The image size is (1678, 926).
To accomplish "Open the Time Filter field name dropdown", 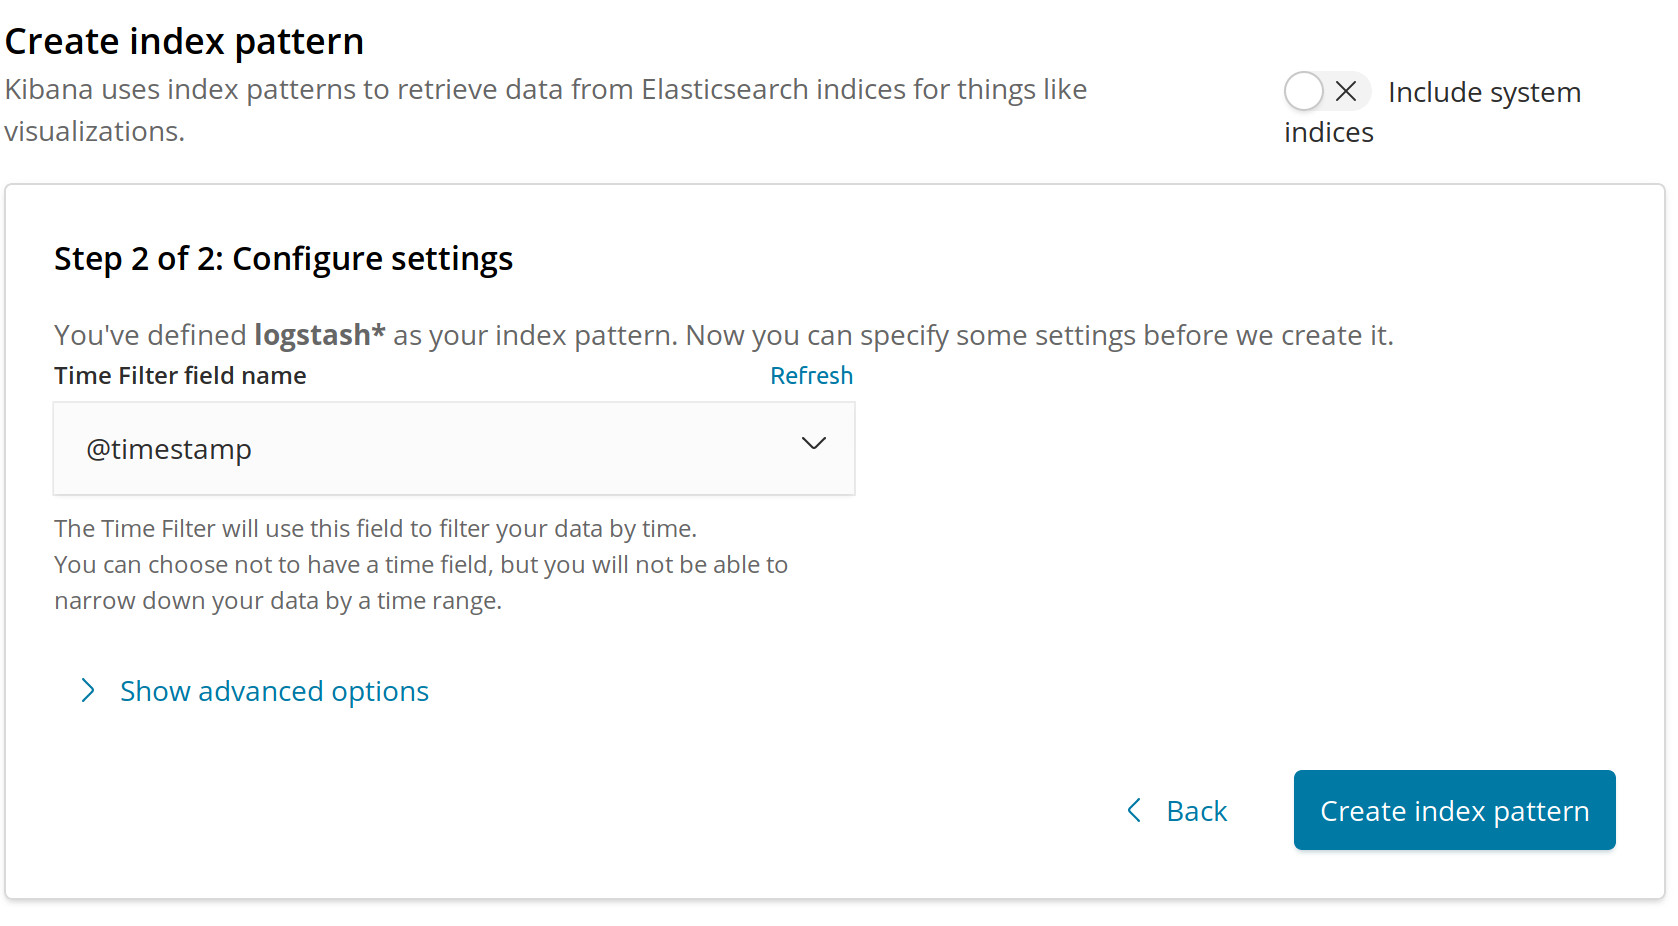I will pos(454,449).
